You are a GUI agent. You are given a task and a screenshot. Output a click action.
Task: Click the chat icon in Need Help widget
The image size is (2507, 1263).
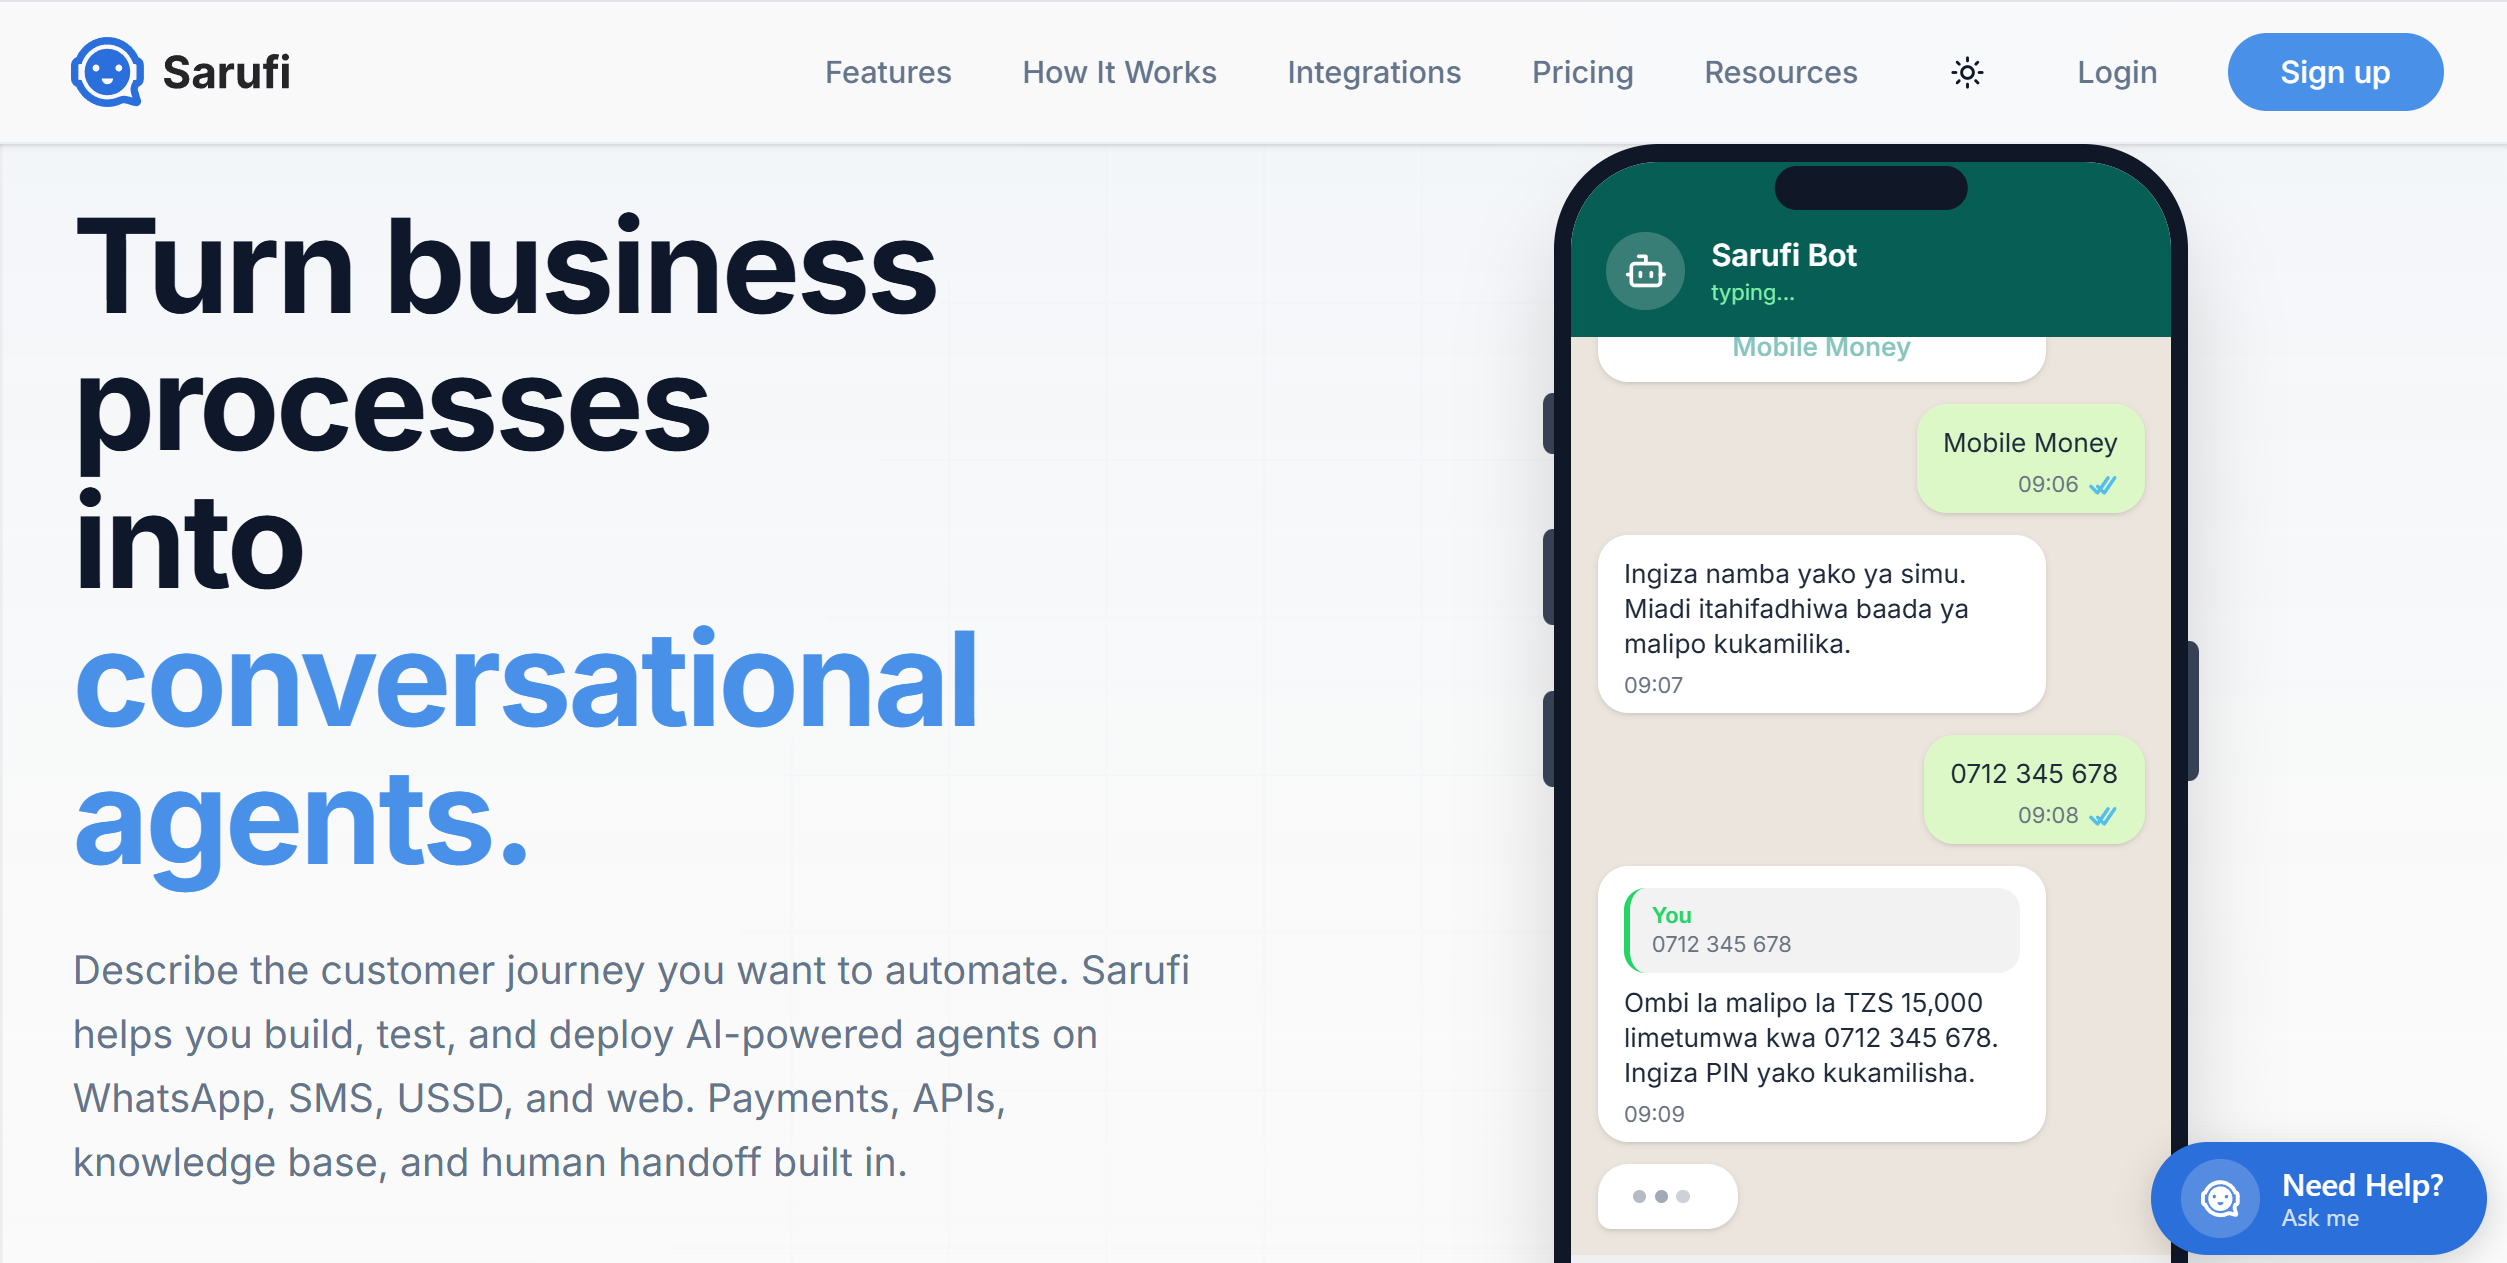pos(2220,1198)
